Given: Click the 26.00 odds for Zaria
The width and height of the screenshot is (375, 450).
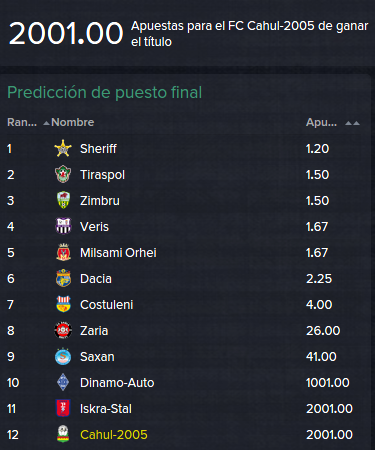Looking at the screenshot, I should pyautogui.click(x=323, y=330).
